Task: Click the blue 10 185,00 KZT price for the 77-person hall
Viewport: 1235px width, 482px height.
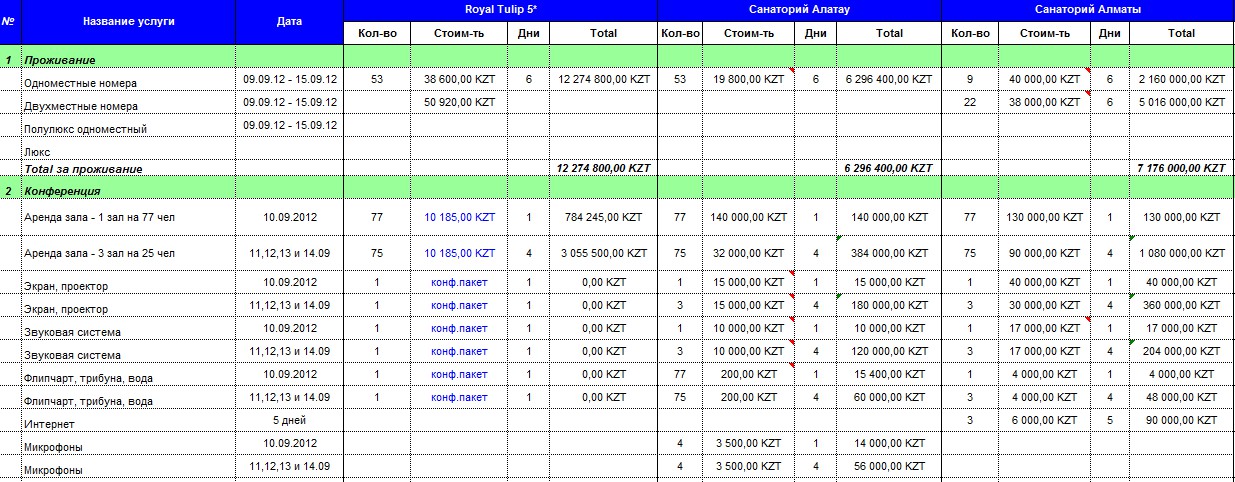Action: coord(459,216)
